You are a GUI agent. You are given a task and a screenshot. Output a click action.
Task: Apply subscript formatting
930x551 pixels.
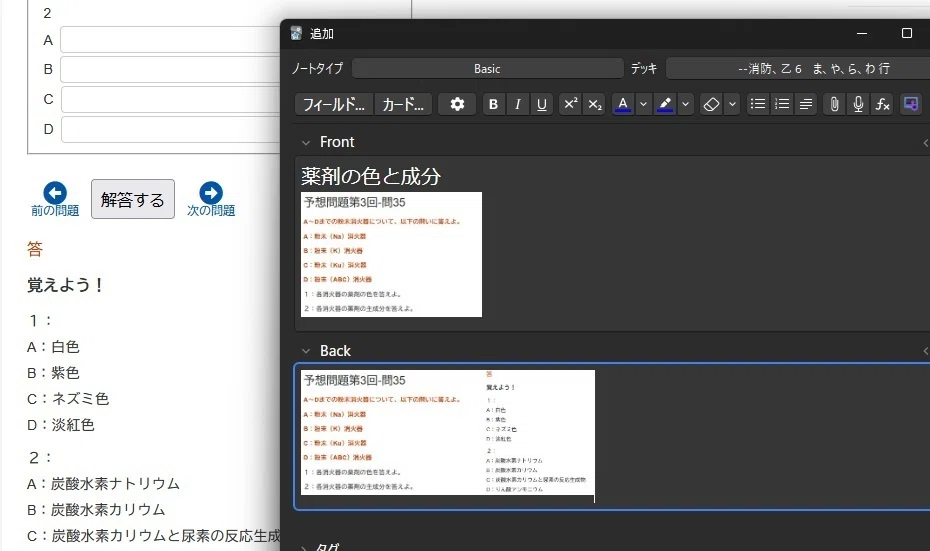click(594, 104)
